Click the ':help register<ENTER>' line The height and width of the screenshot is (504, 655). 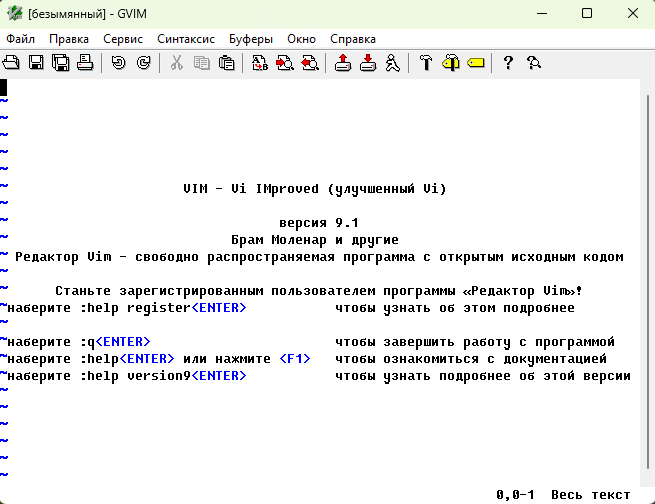163,308
